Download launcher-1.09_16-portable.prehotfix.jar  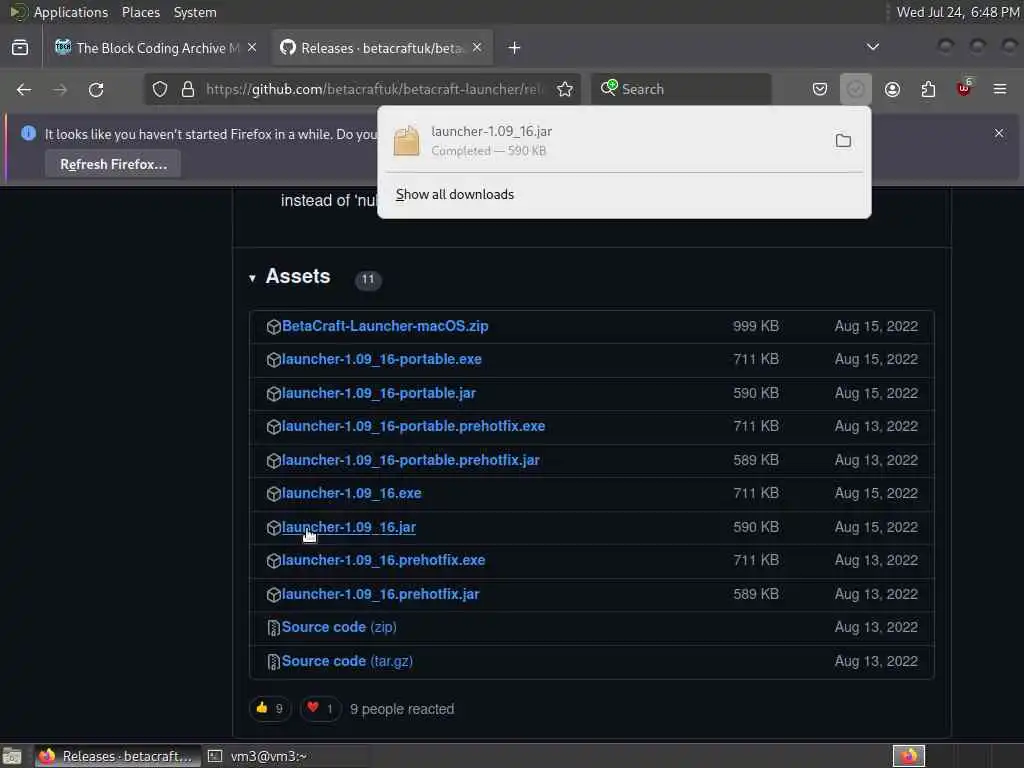coord(411,460)
